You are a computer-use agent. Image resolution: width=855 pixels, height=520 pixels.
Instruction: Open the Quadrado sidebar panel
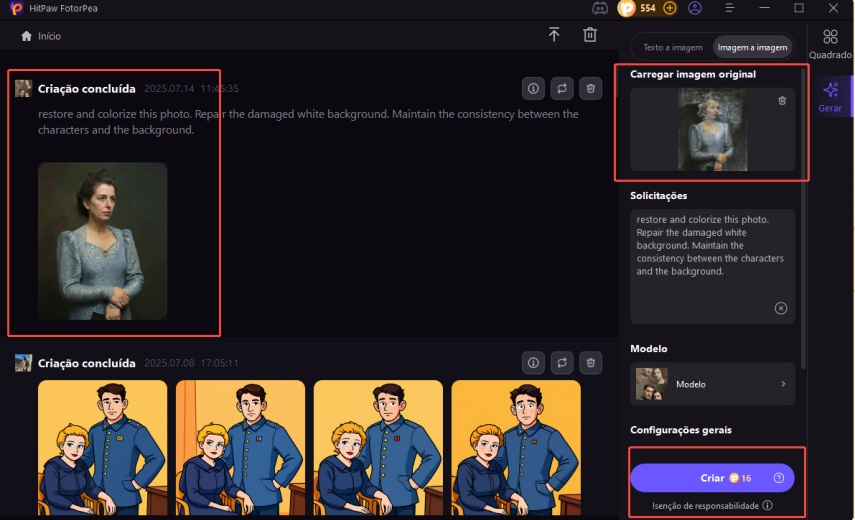830,45
